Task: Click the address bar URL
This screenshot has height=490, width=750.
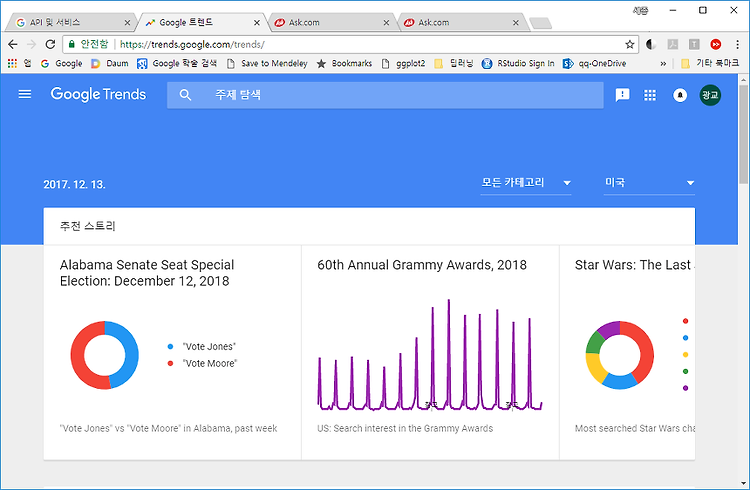Action: 192,45
